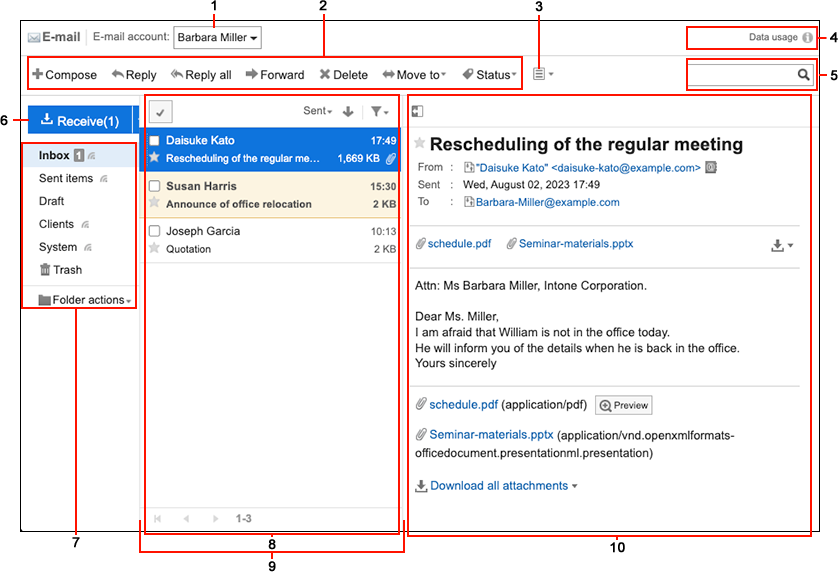Open schedule.pdf link in the header
The image size is (840, 572).
[459, 244]
